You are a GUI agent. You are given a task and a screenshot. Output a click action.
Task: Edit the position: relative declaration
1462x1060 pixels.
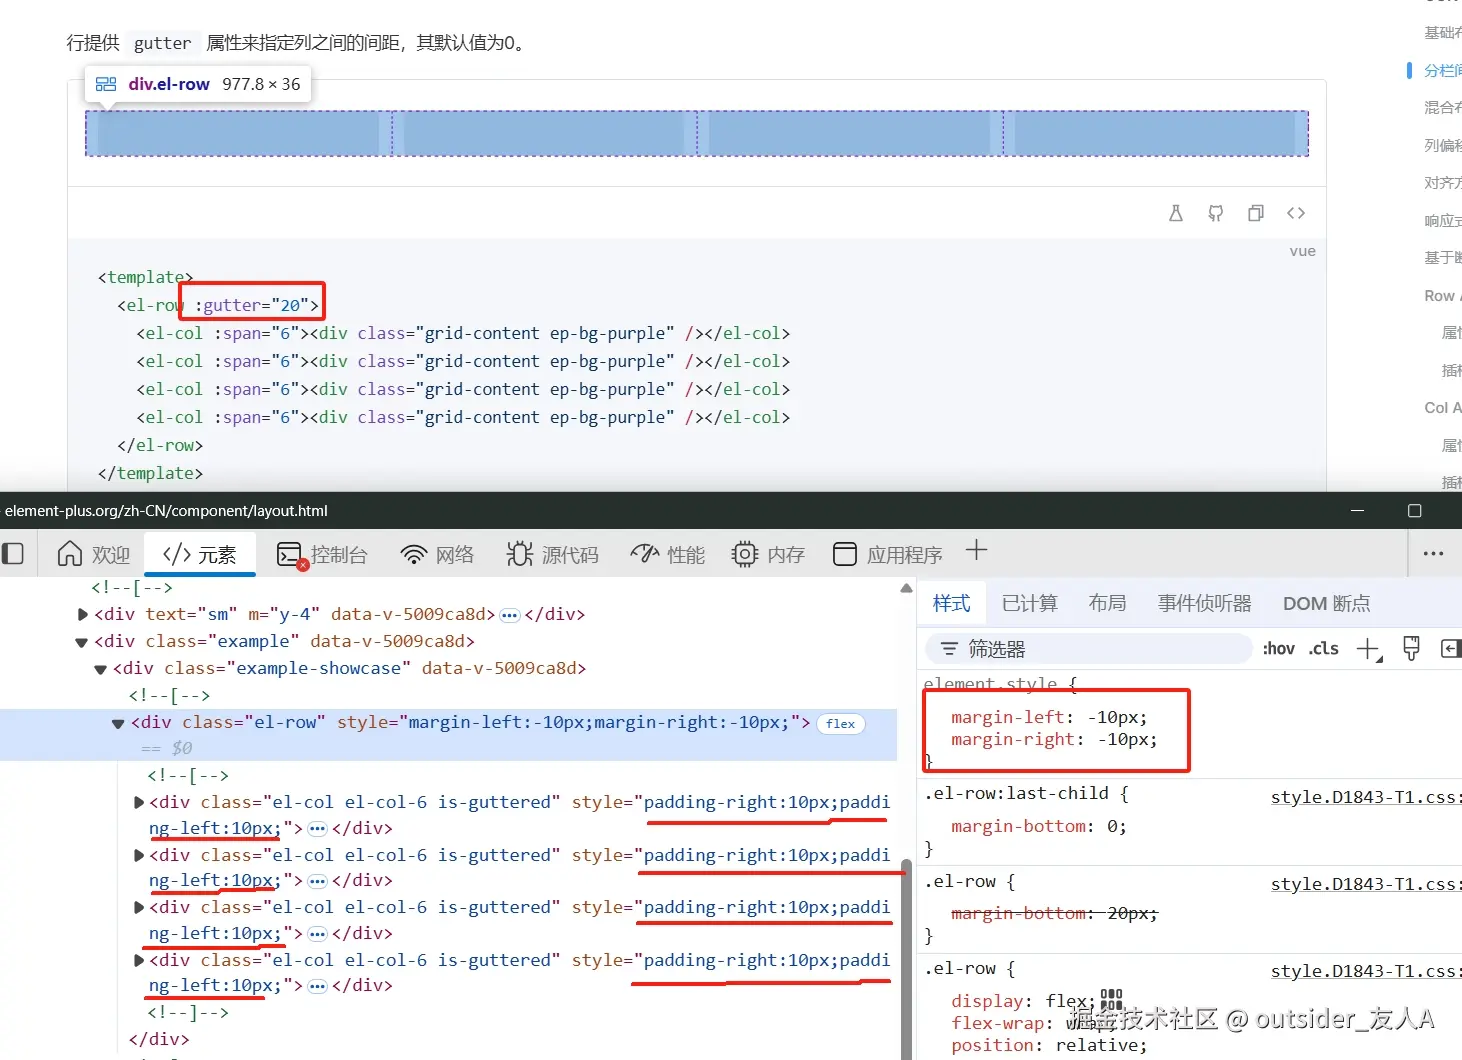coord(1049,1045)
